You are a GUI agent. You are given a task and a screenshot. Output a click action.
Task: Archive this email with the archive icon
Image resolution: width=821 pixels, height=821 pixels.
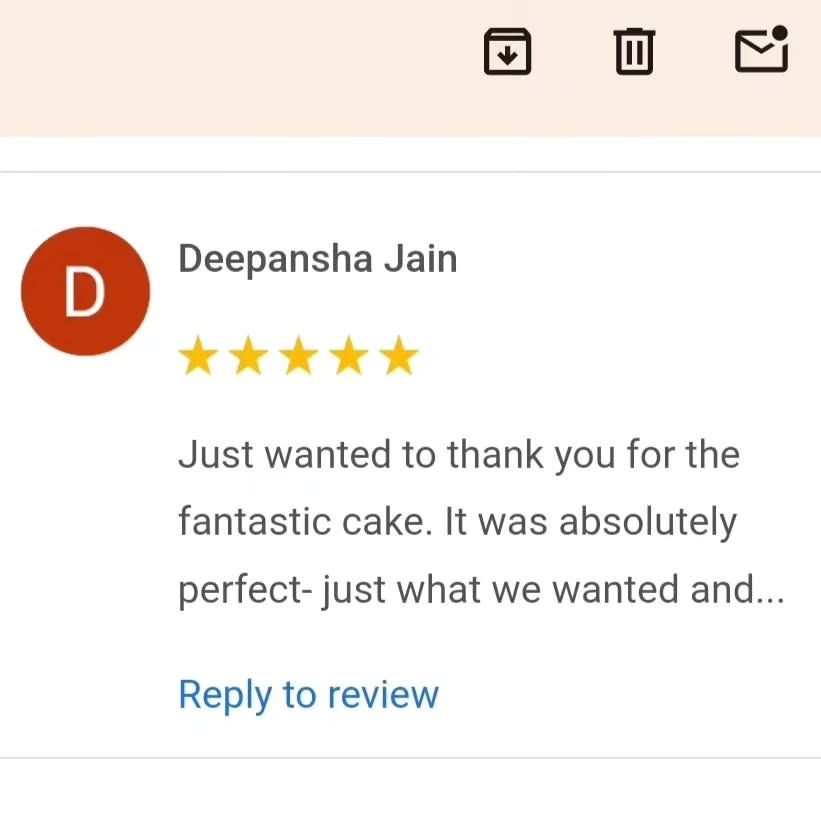tap(507, 51)
